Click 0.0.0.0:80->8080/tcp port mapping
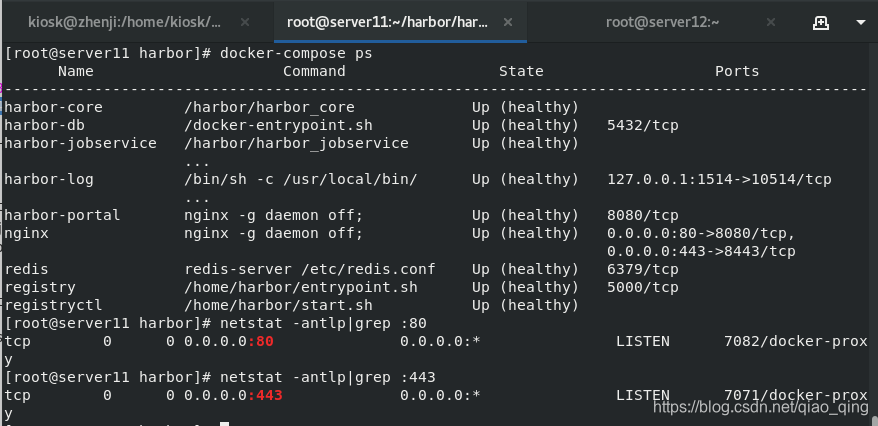This screenshot has width=878, height=426. [701, 233]
